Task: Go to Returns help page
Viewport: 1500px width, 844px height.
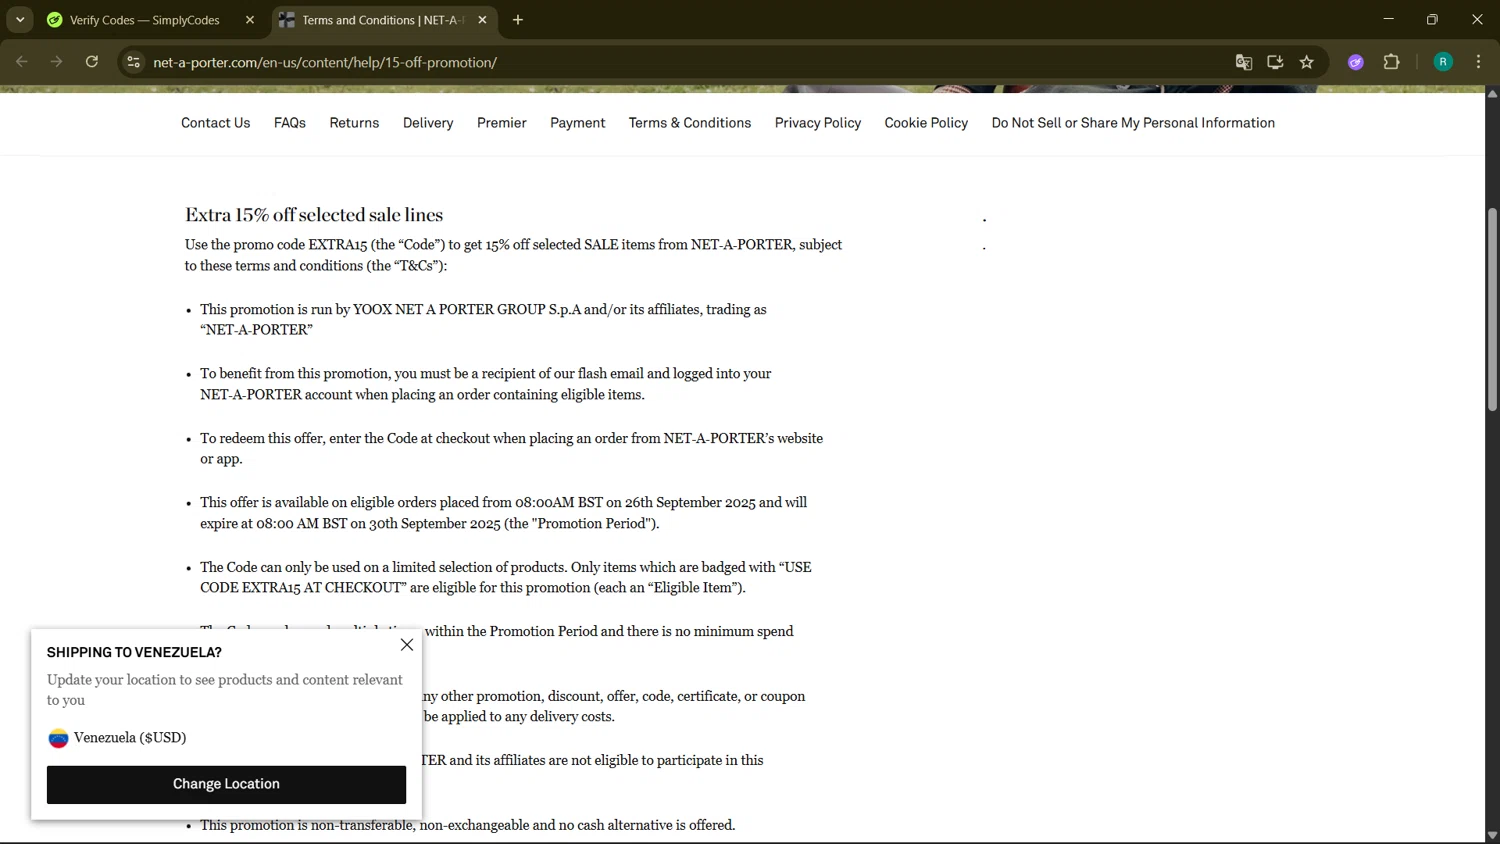Action: tap(354, 123)
